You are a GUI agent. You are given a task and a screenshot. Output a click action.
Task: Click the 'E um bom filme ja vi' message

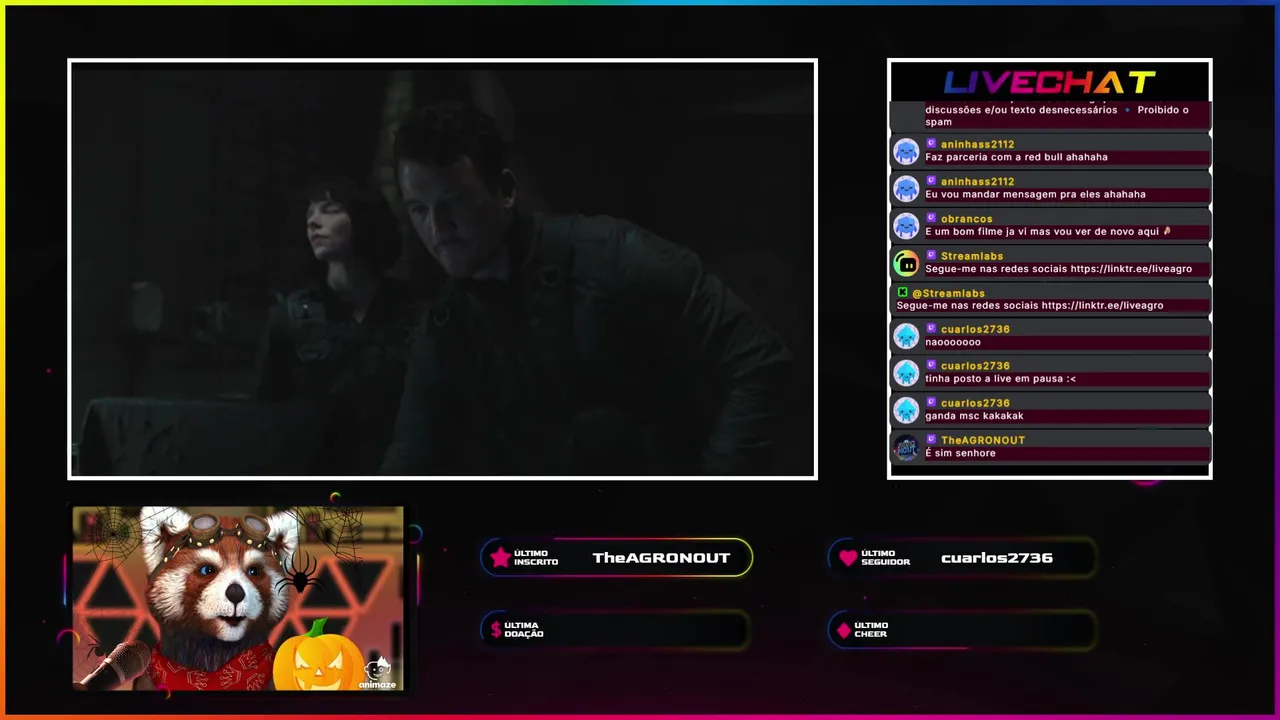click(x=1048, y=232)
